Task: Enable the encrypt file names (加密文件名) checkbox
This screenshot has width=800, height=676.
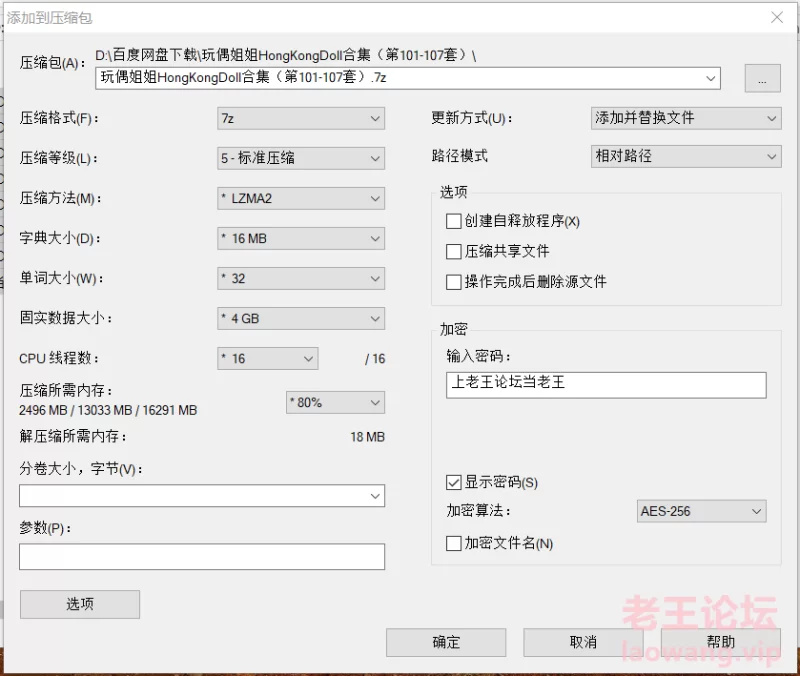Action: pyautogui.click(x=454, y=543)
